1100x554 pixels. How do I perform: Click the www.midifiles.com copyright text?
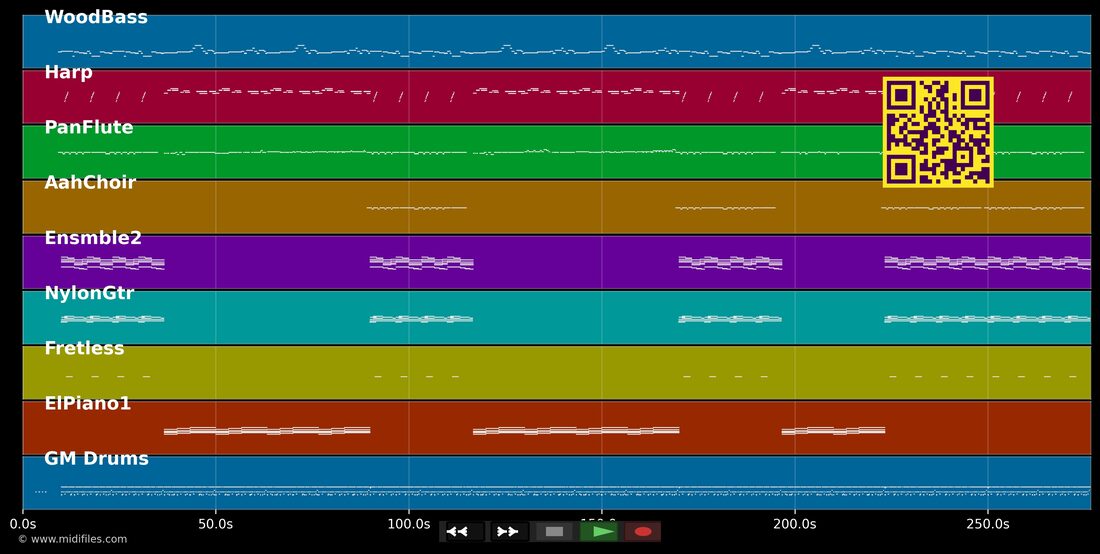pyautogui.click(x=73, y=539)
